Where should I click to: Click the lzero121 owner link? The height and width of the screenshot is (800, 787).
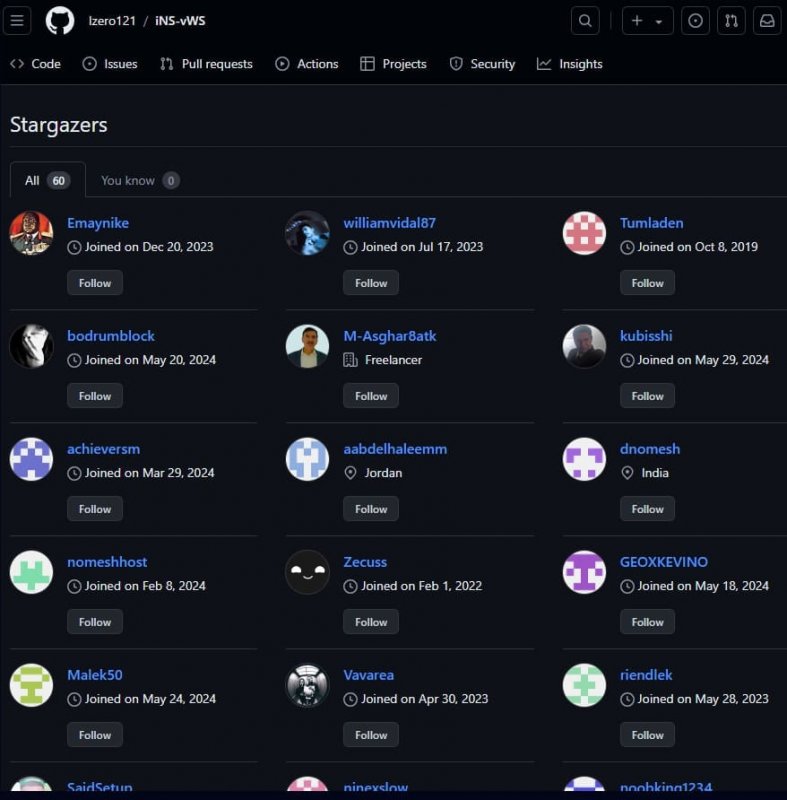[111, 21]
